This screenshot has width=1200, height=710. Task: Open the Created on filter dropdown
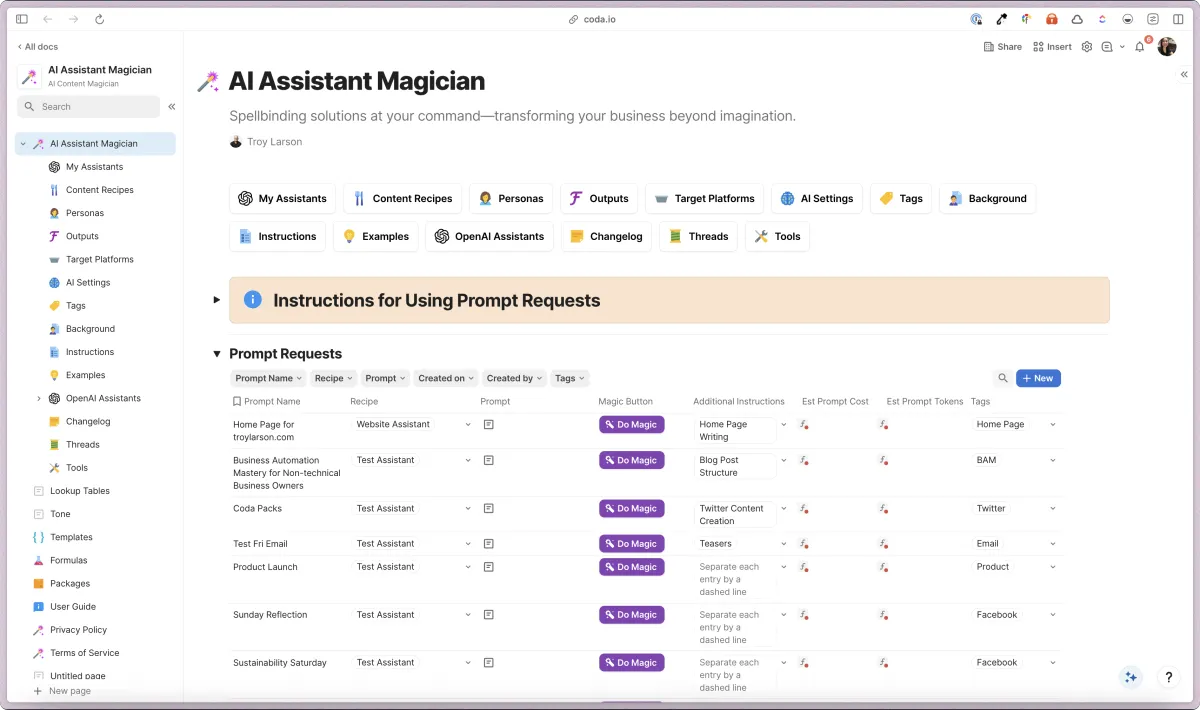446,378
